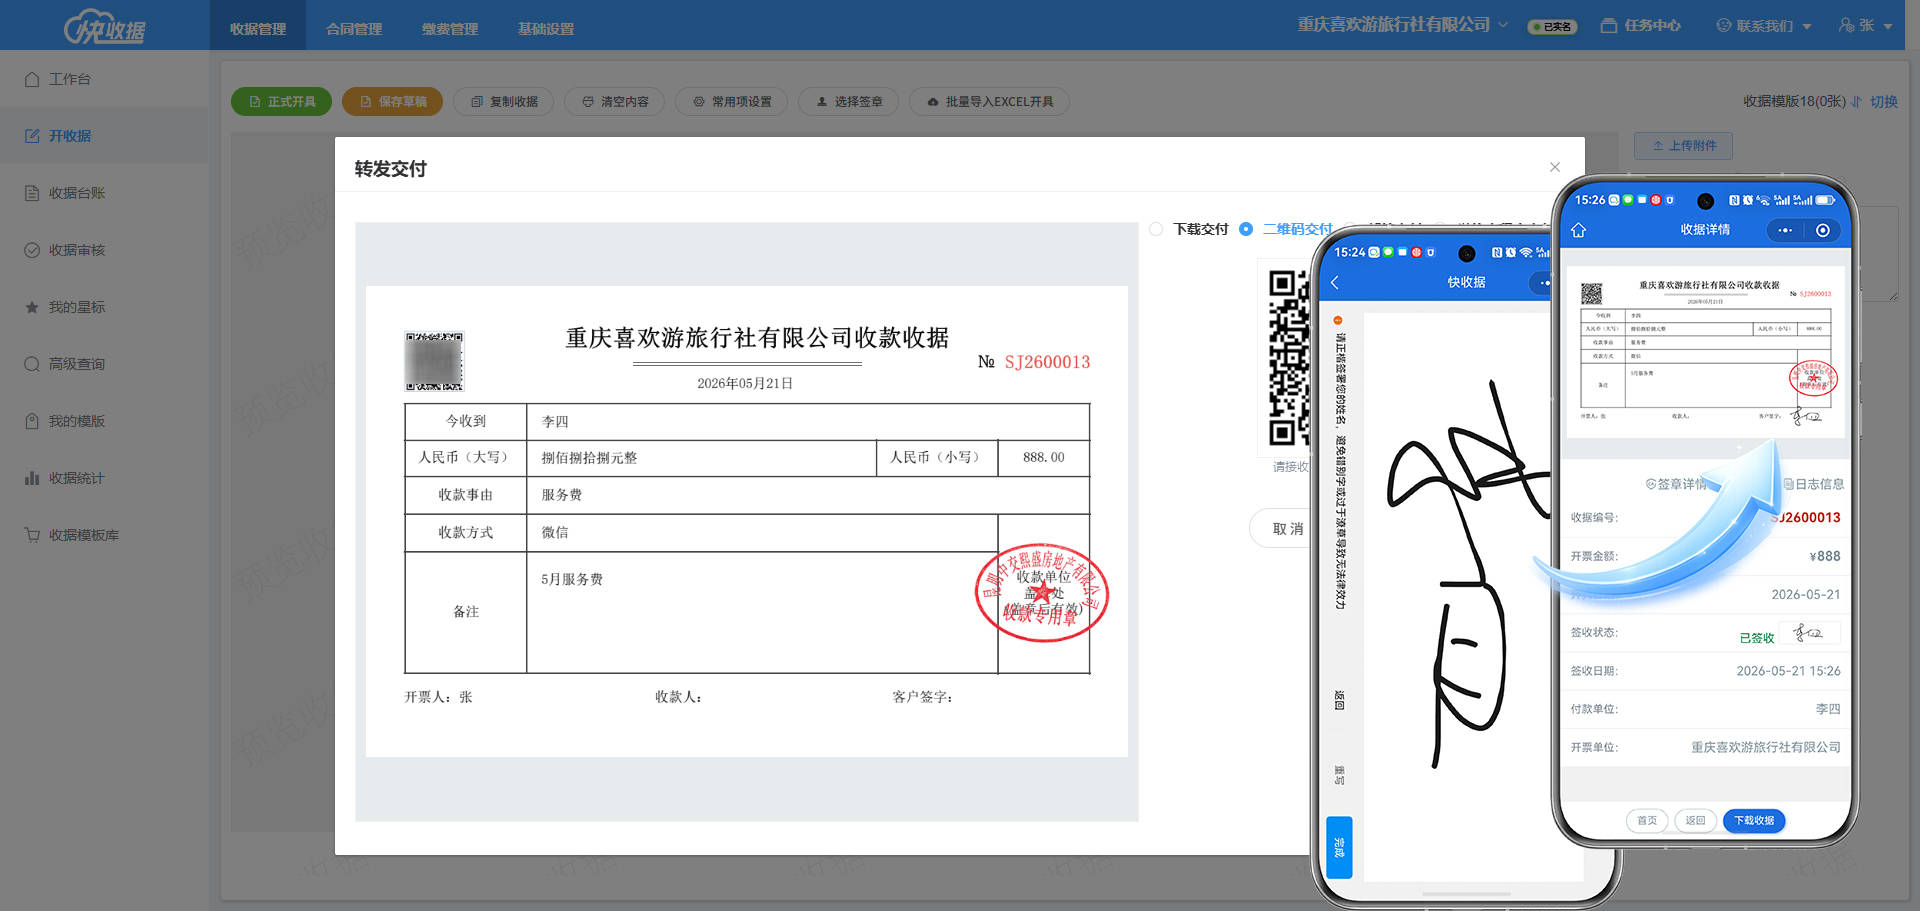
Task: Click the 正式开具 button
Action: tap(281, 102)
